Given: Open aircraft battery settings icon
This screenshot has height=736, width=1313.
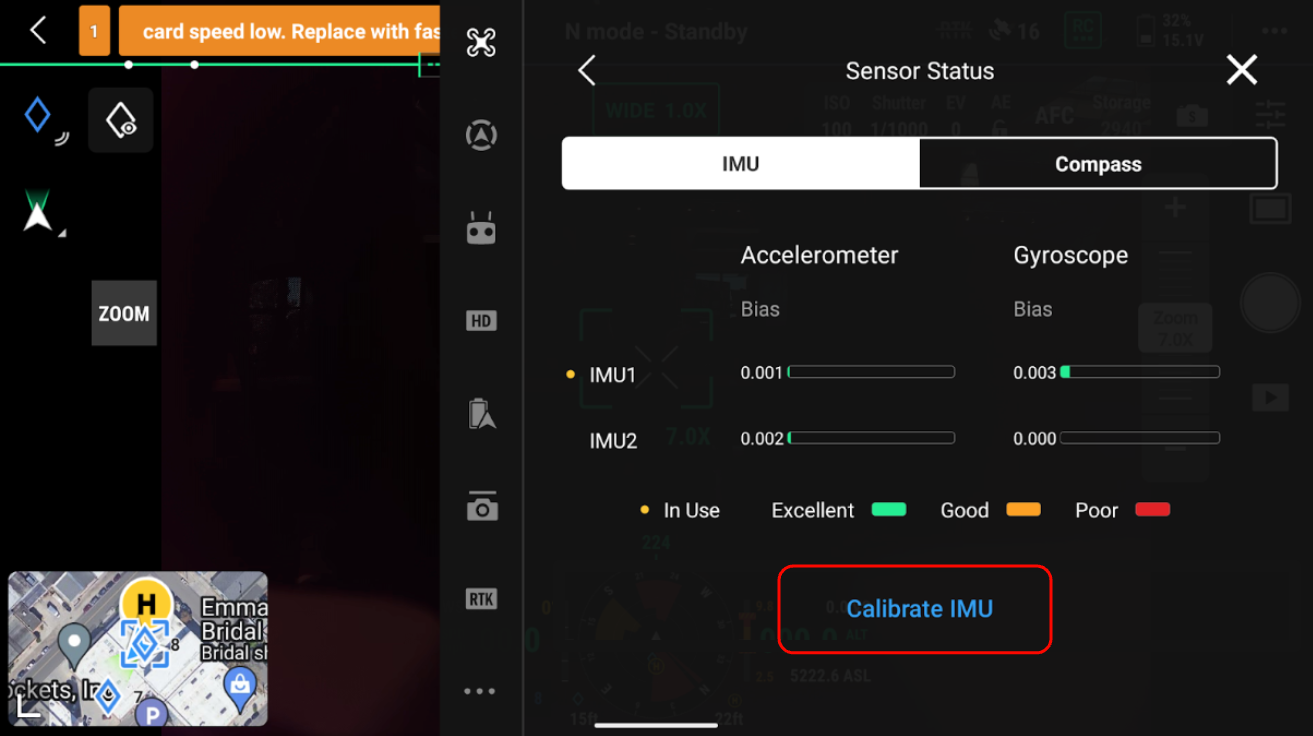Looking at the screenshot, I should click(481, 413).
